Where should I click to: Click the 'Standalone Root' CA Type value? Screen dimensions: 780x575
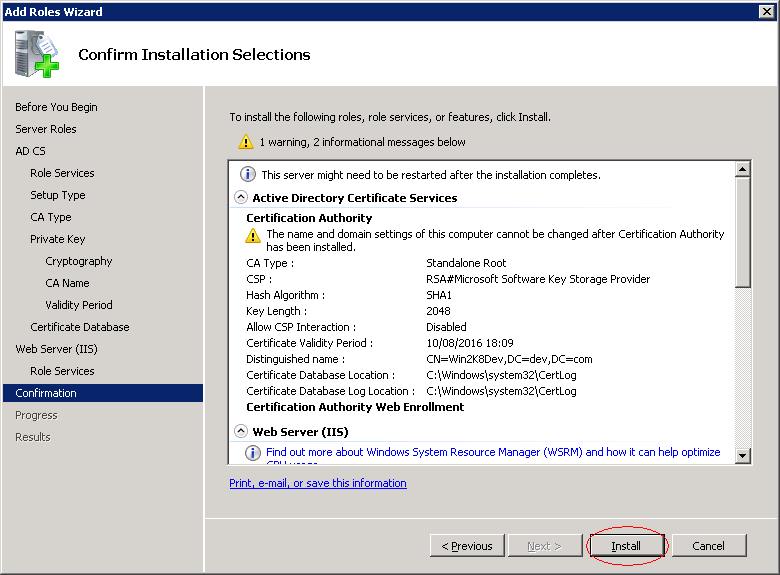pos(466,263)
